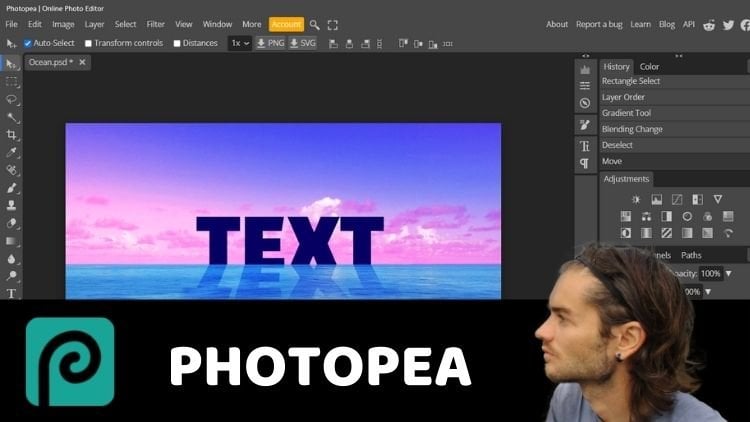Pick the Eyedropper tool
Image resolution: width=750 pixels, height=422 pixels.
click(x=12, y=152)
